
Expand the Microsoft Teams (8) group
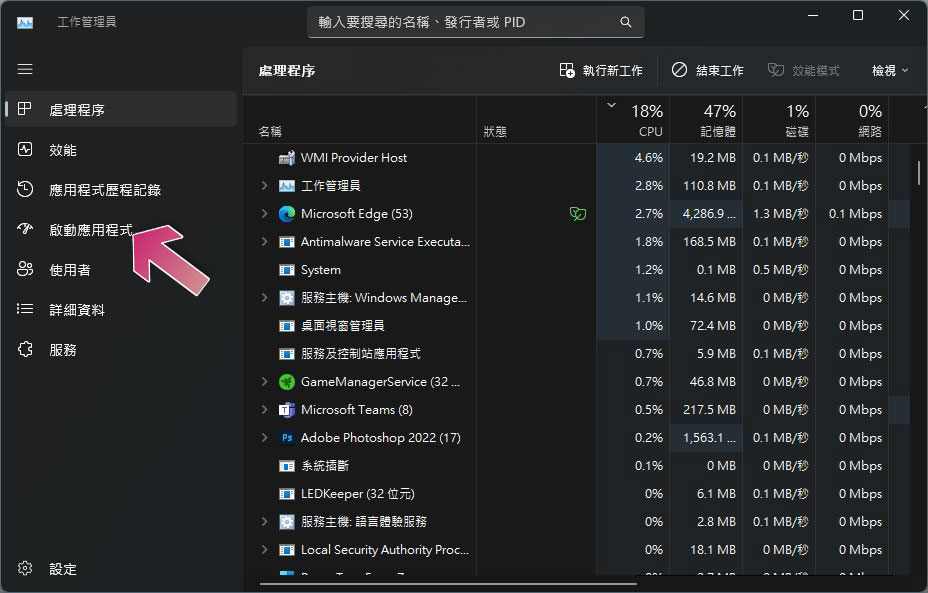click(264, 410)
